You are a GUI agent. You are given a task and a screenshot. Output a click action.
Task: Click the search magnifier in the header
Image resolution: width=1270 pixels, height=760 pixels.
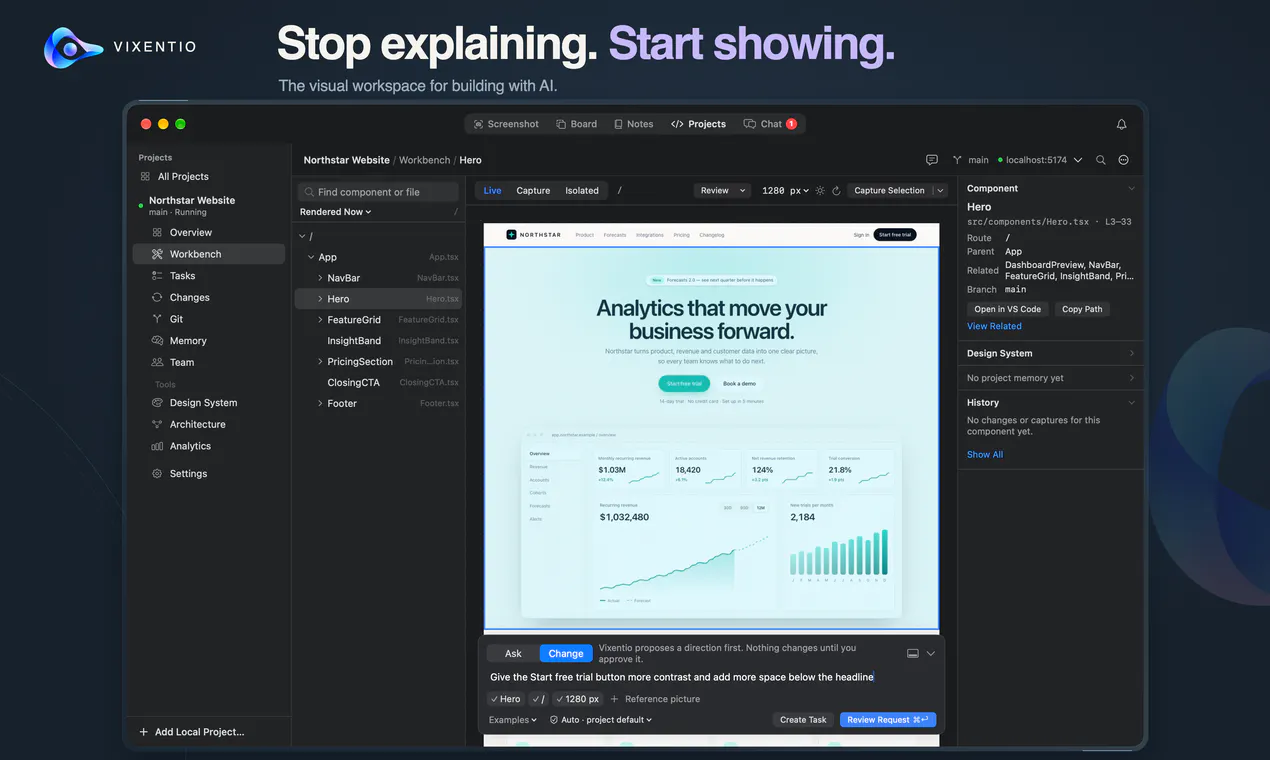tap(1101, 160)
